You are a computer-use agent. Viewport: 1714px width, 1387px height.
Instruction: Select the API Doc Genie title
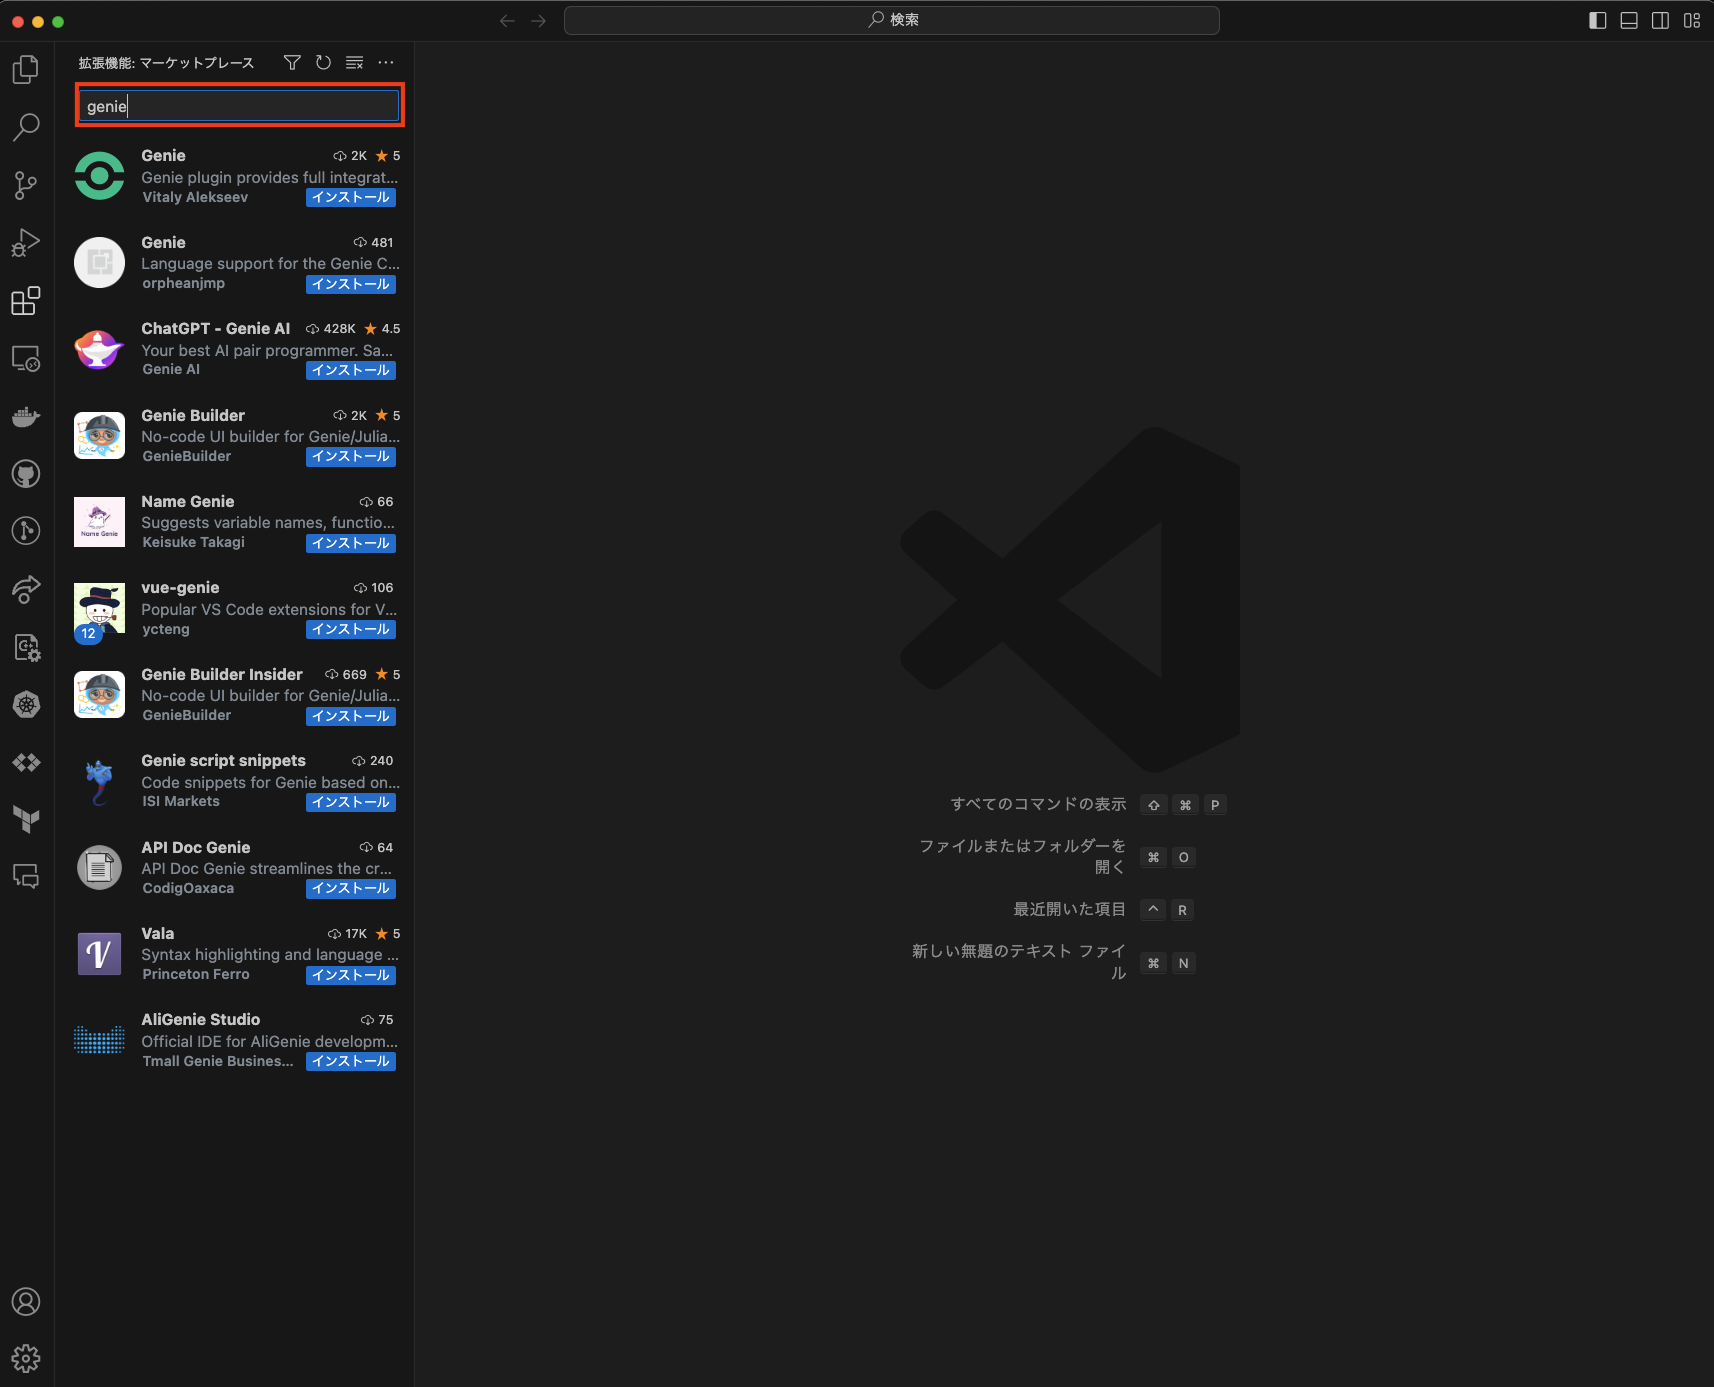[196, 848]
